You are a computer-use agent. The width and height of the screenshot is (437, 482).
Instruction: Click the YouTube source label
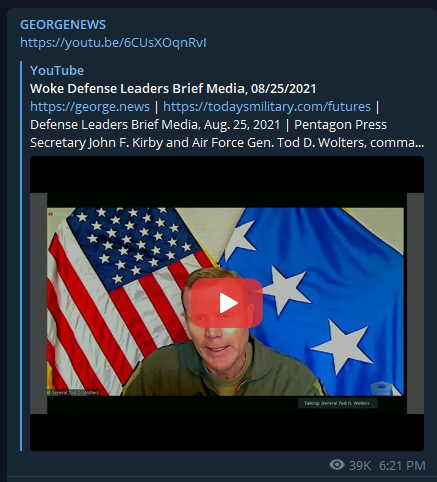click(57, 71)
